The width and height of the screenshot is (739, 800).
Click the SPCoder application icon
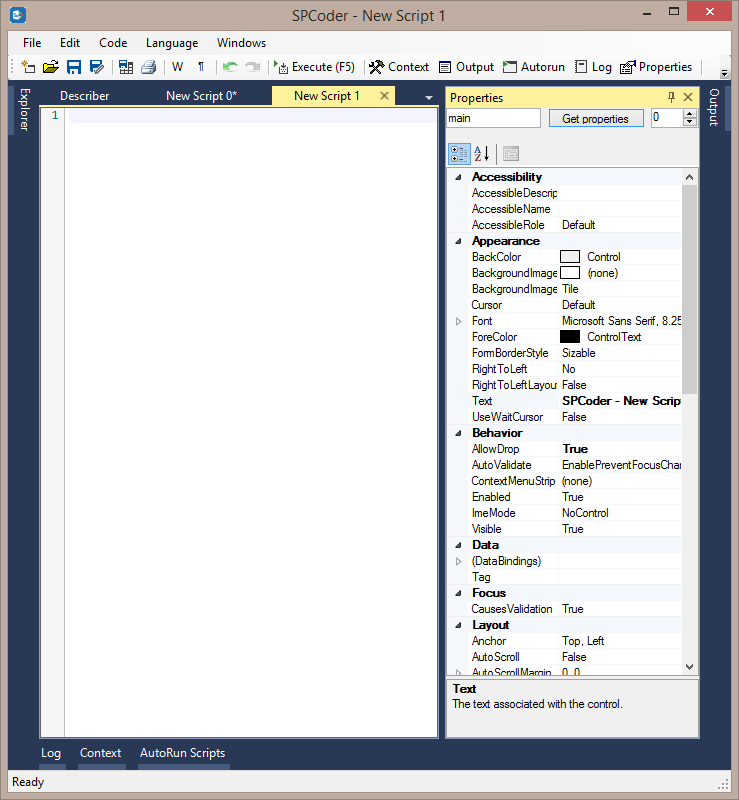18,15
